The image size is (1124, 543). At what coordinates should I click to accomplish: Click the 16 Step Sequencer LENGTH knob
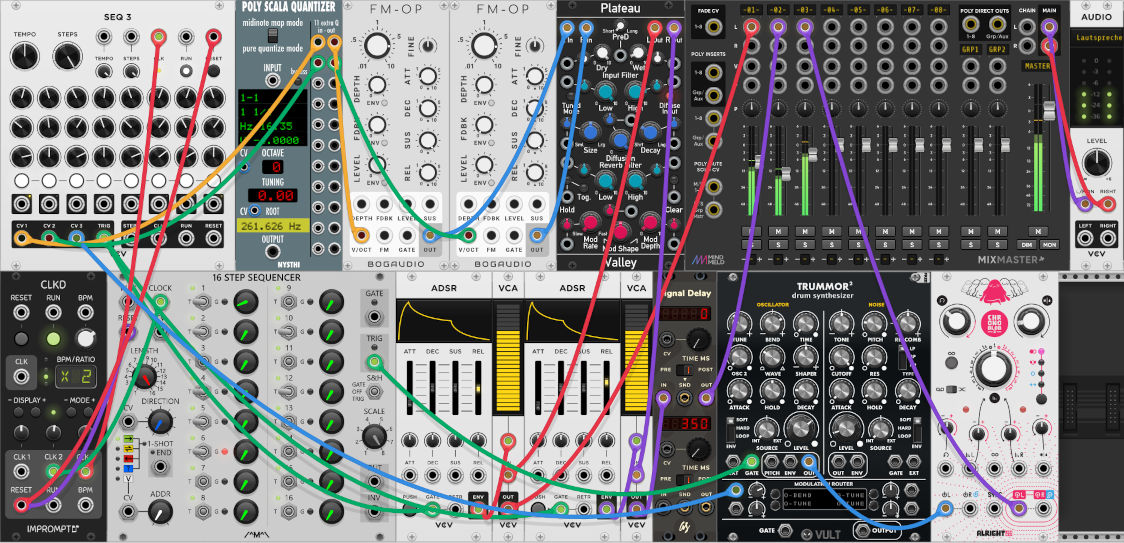tap(146, 375)
